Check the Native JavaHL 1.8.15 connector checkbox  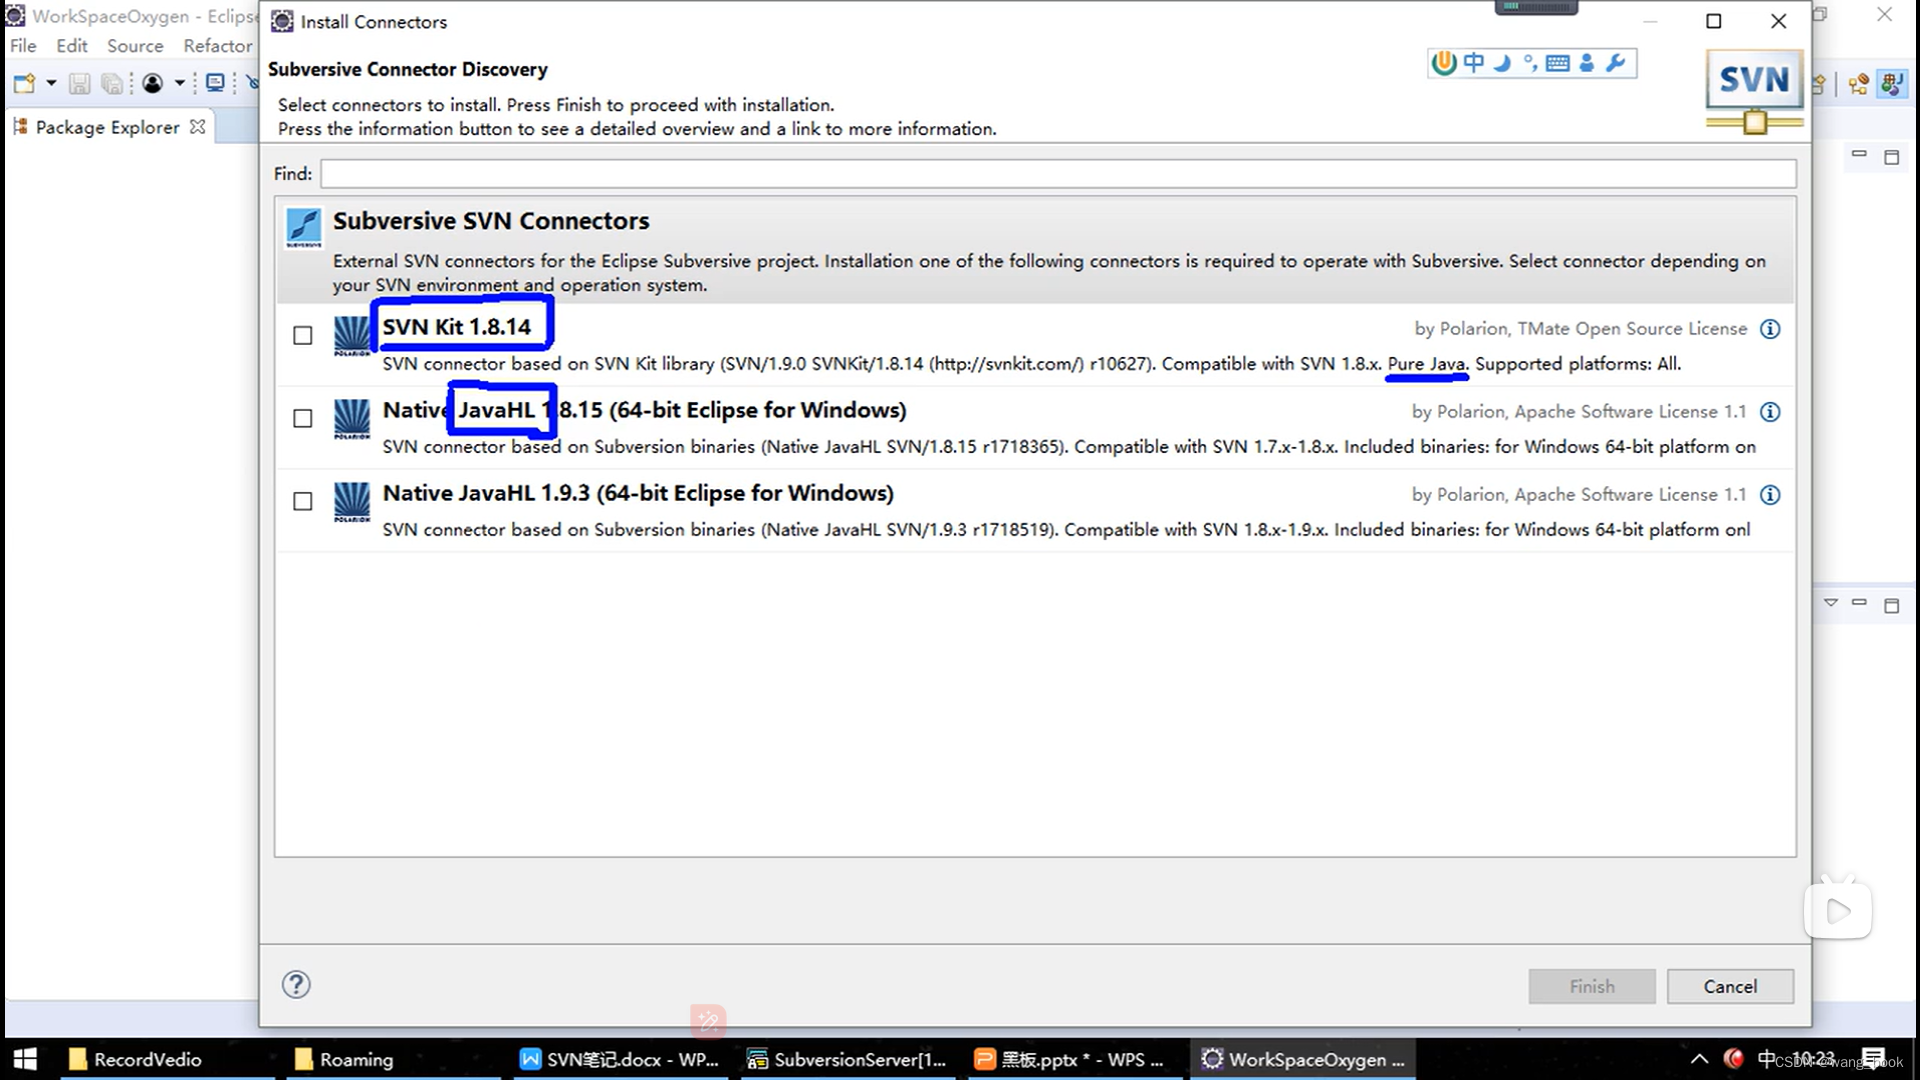point(302,418)
